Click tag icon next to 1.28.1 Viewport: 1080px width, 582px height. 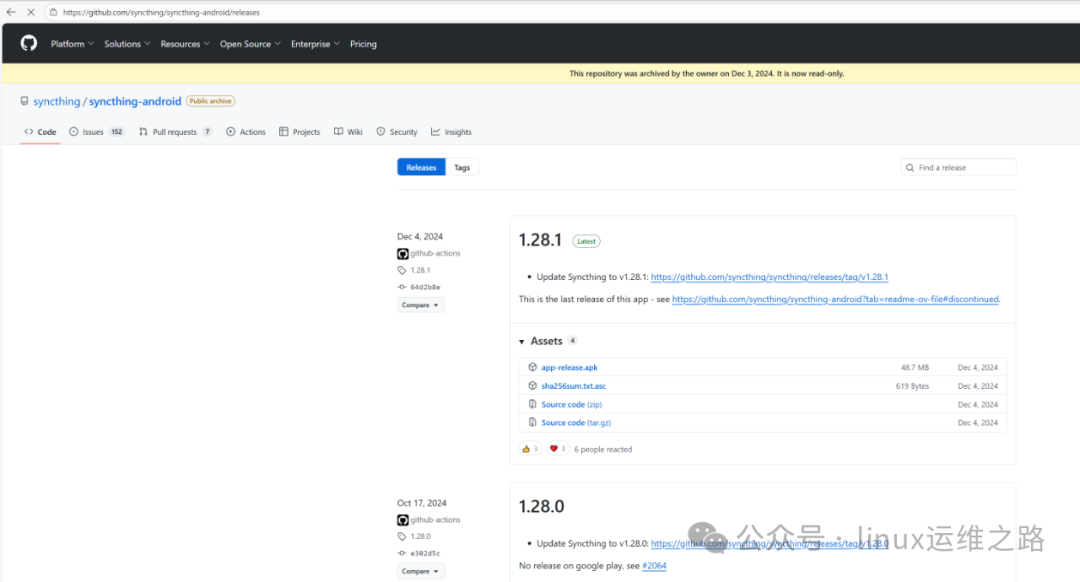(x=402, y=270)
